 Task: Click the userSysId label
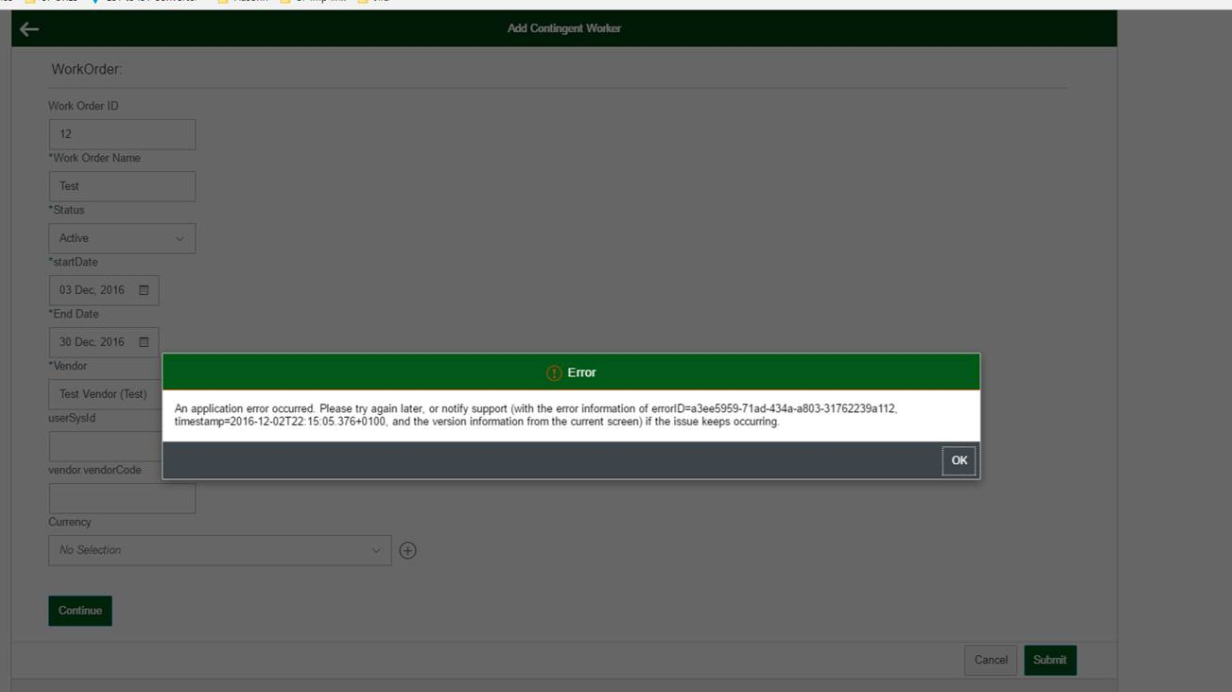(72, 418)
